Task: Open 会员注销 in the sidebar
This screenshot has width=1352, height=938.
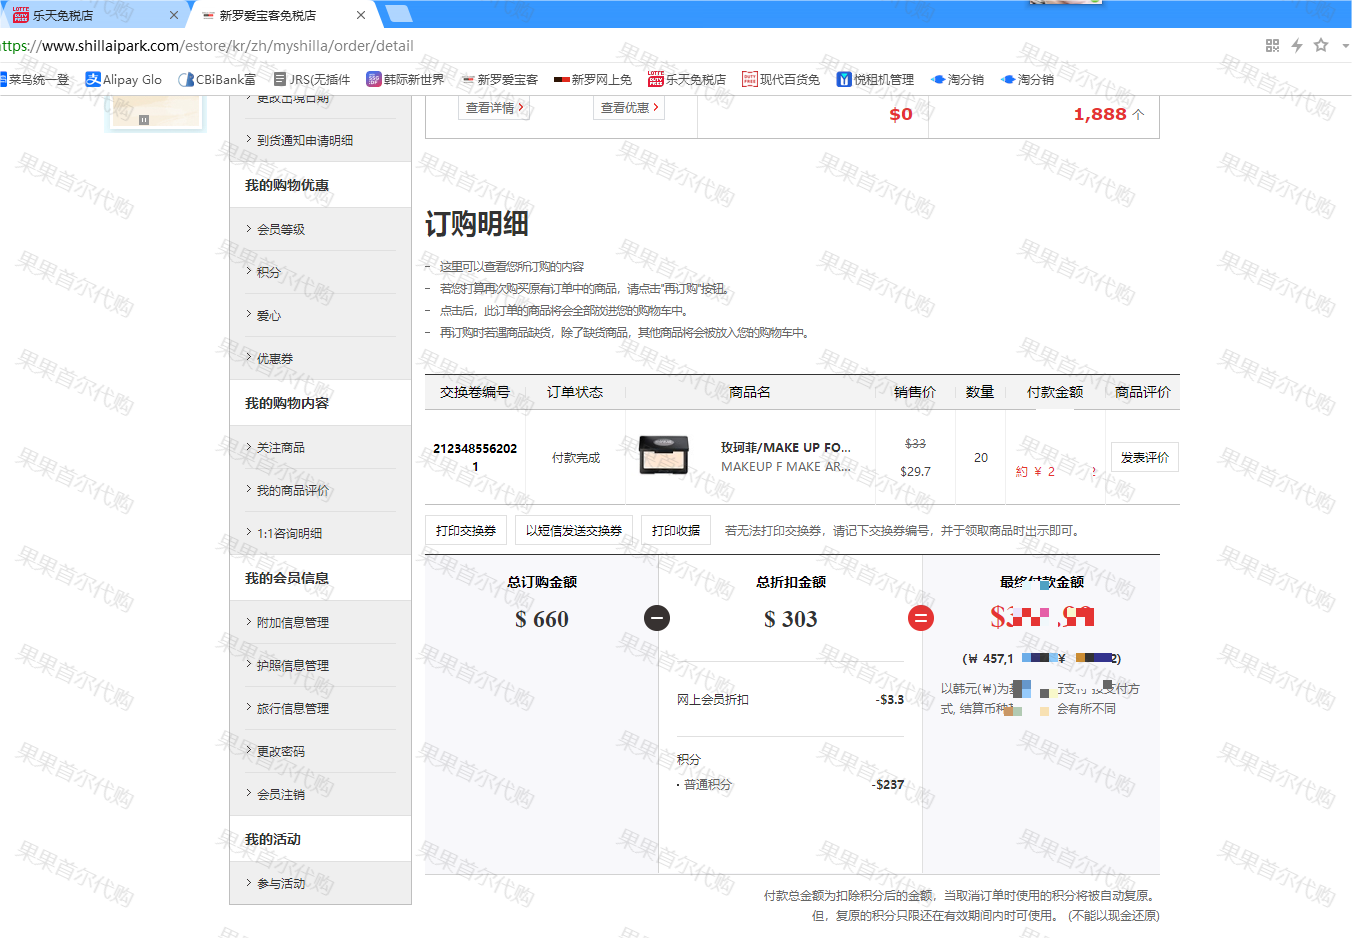Action: pos(281,794)
